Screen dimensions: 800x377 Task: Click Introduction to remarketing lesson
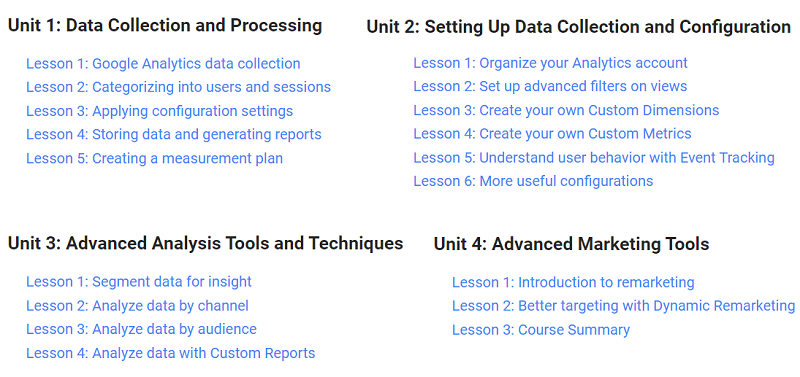pos(573,282)
